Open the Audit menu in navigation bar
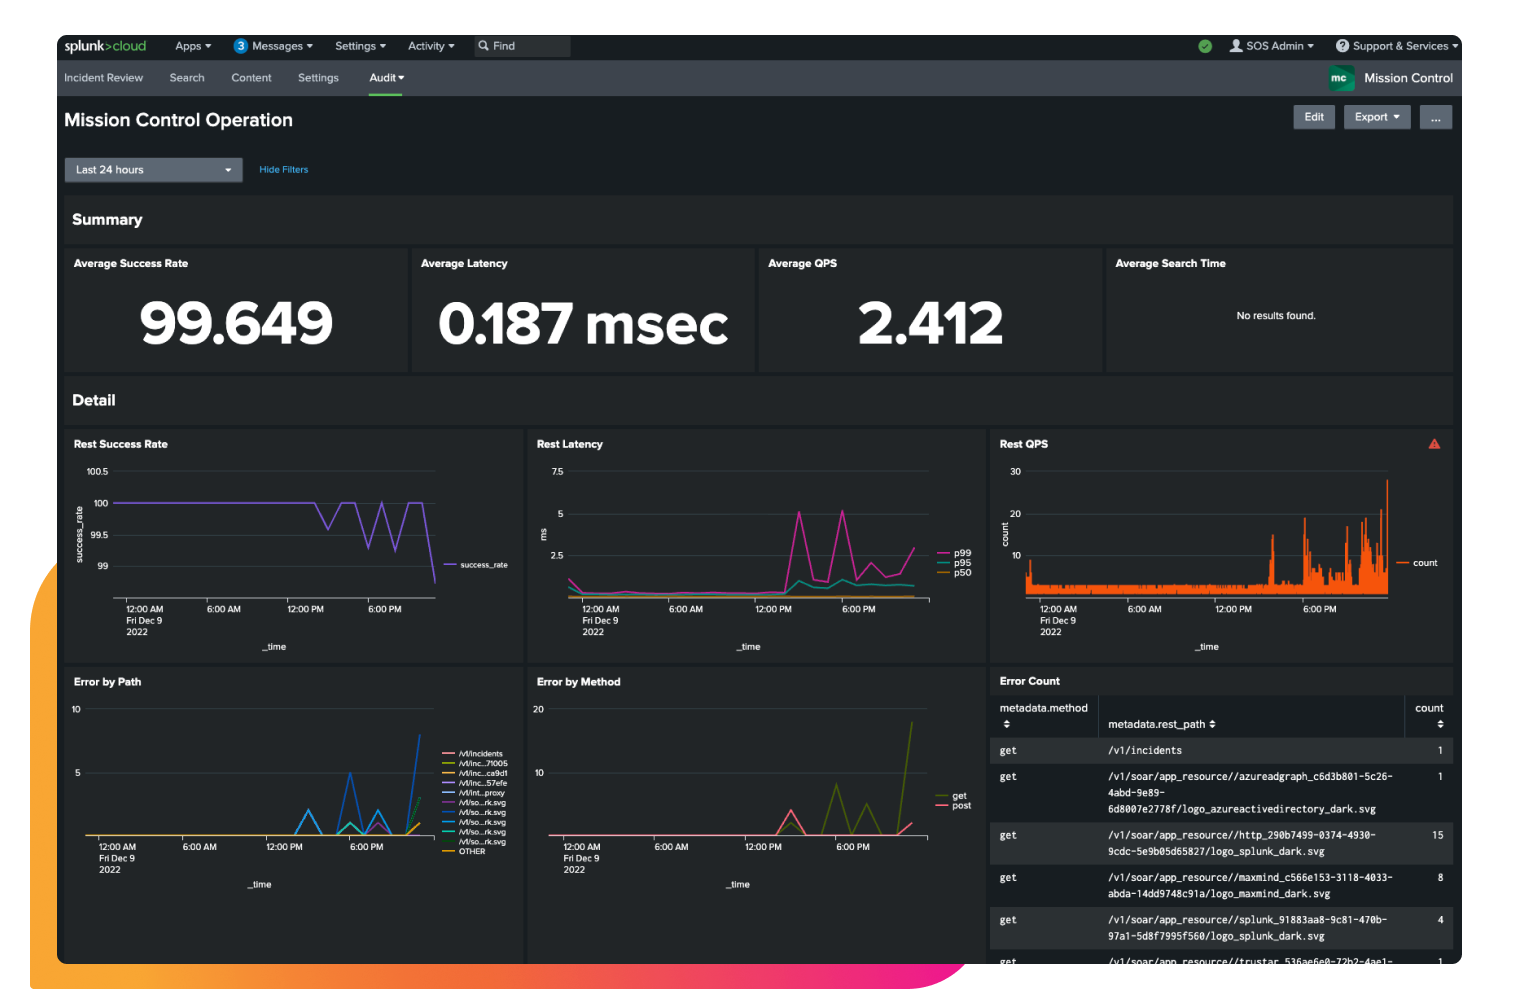This screenshot has height=1000, width=1520. click(386, 78)
